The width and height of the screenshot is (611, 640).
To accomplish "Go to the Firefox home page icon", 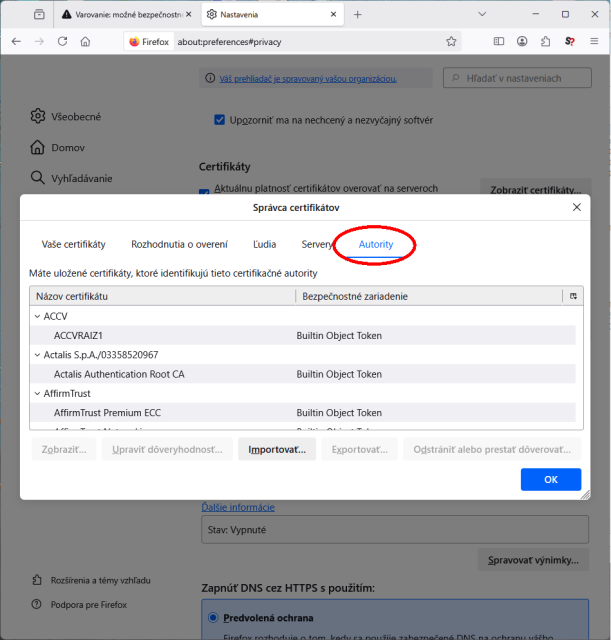I will tap(86, 41).
